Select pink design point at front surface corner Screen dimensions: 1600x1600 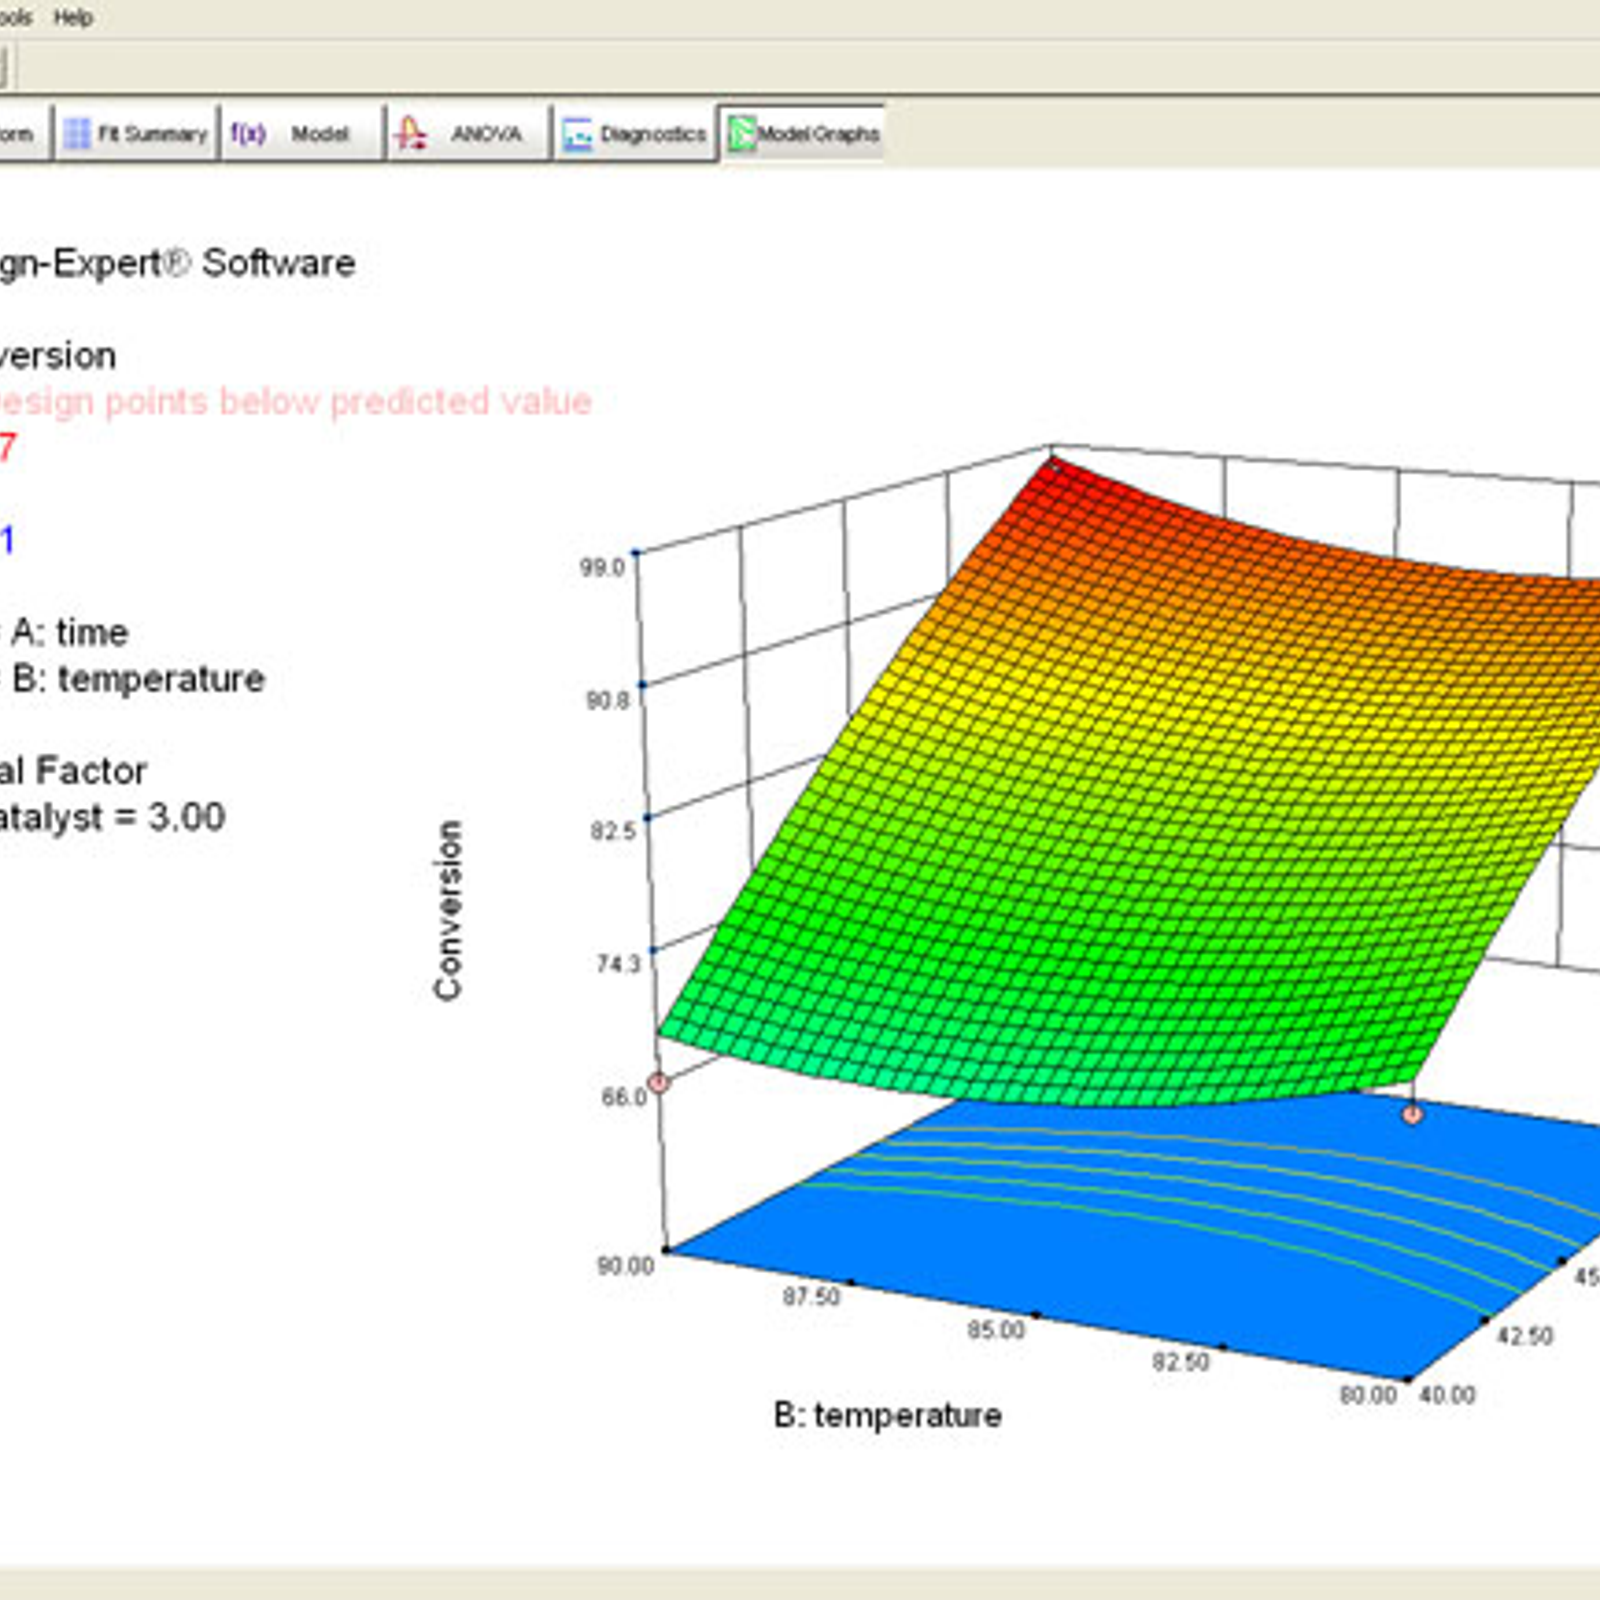1412,1113
